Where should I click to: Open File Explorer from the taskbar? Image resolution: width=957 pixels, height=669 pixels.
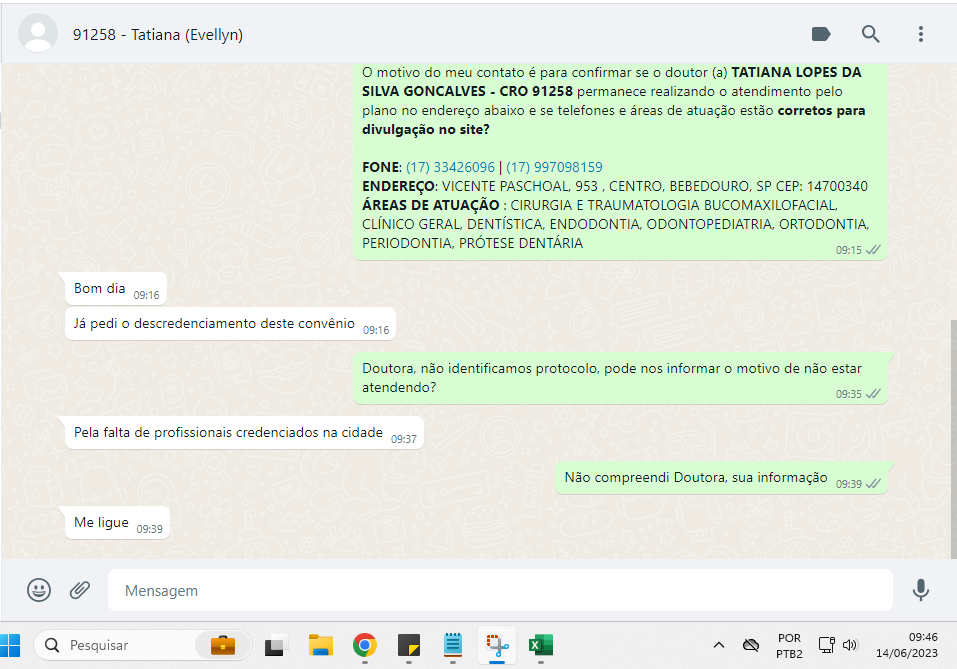[320, 645]
